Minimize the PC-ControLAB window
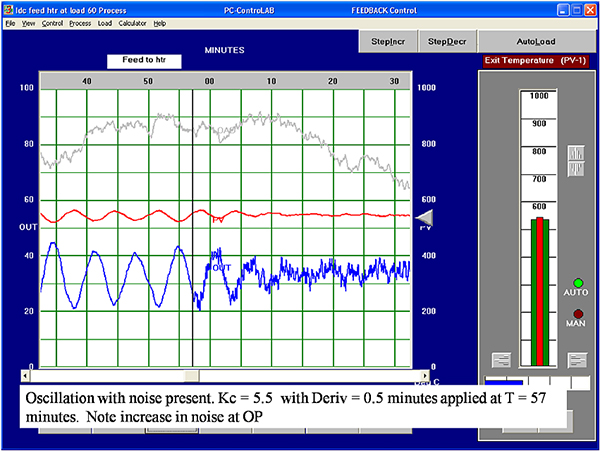Screen dimensions: 600x451 (562, 10)
